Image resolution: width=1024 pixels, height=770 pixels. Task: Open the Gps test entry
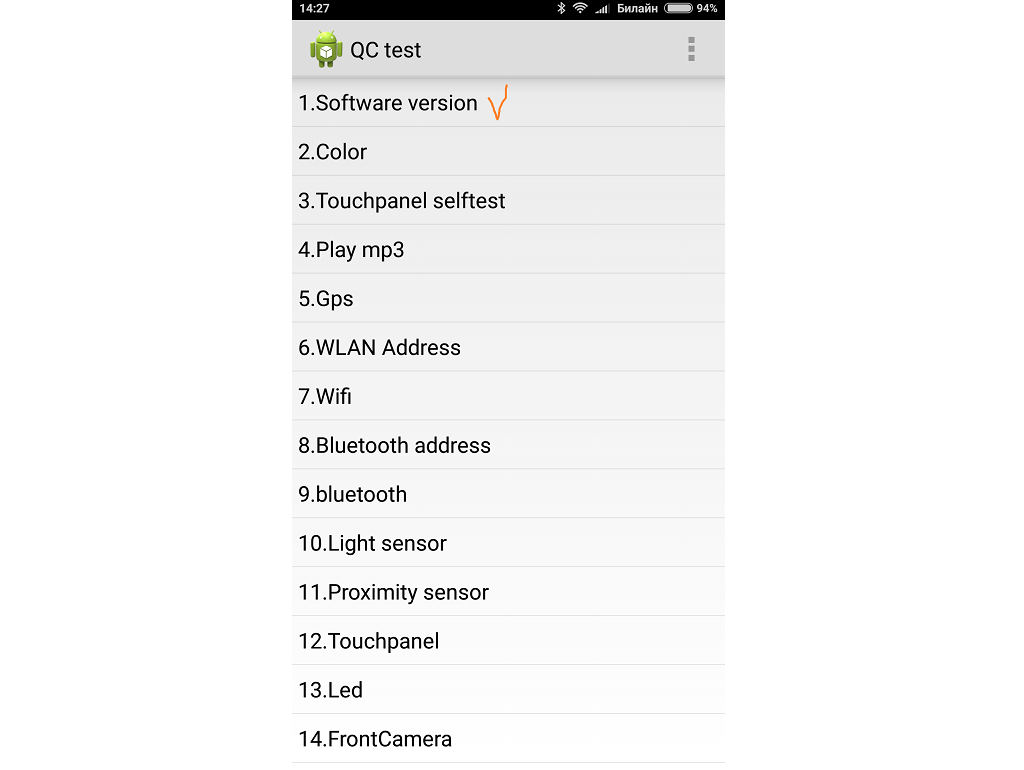326,299
